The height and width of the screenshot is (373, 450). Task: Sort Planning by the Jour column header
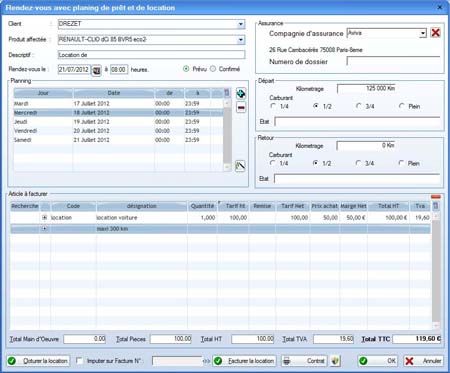tap(43, 93)
